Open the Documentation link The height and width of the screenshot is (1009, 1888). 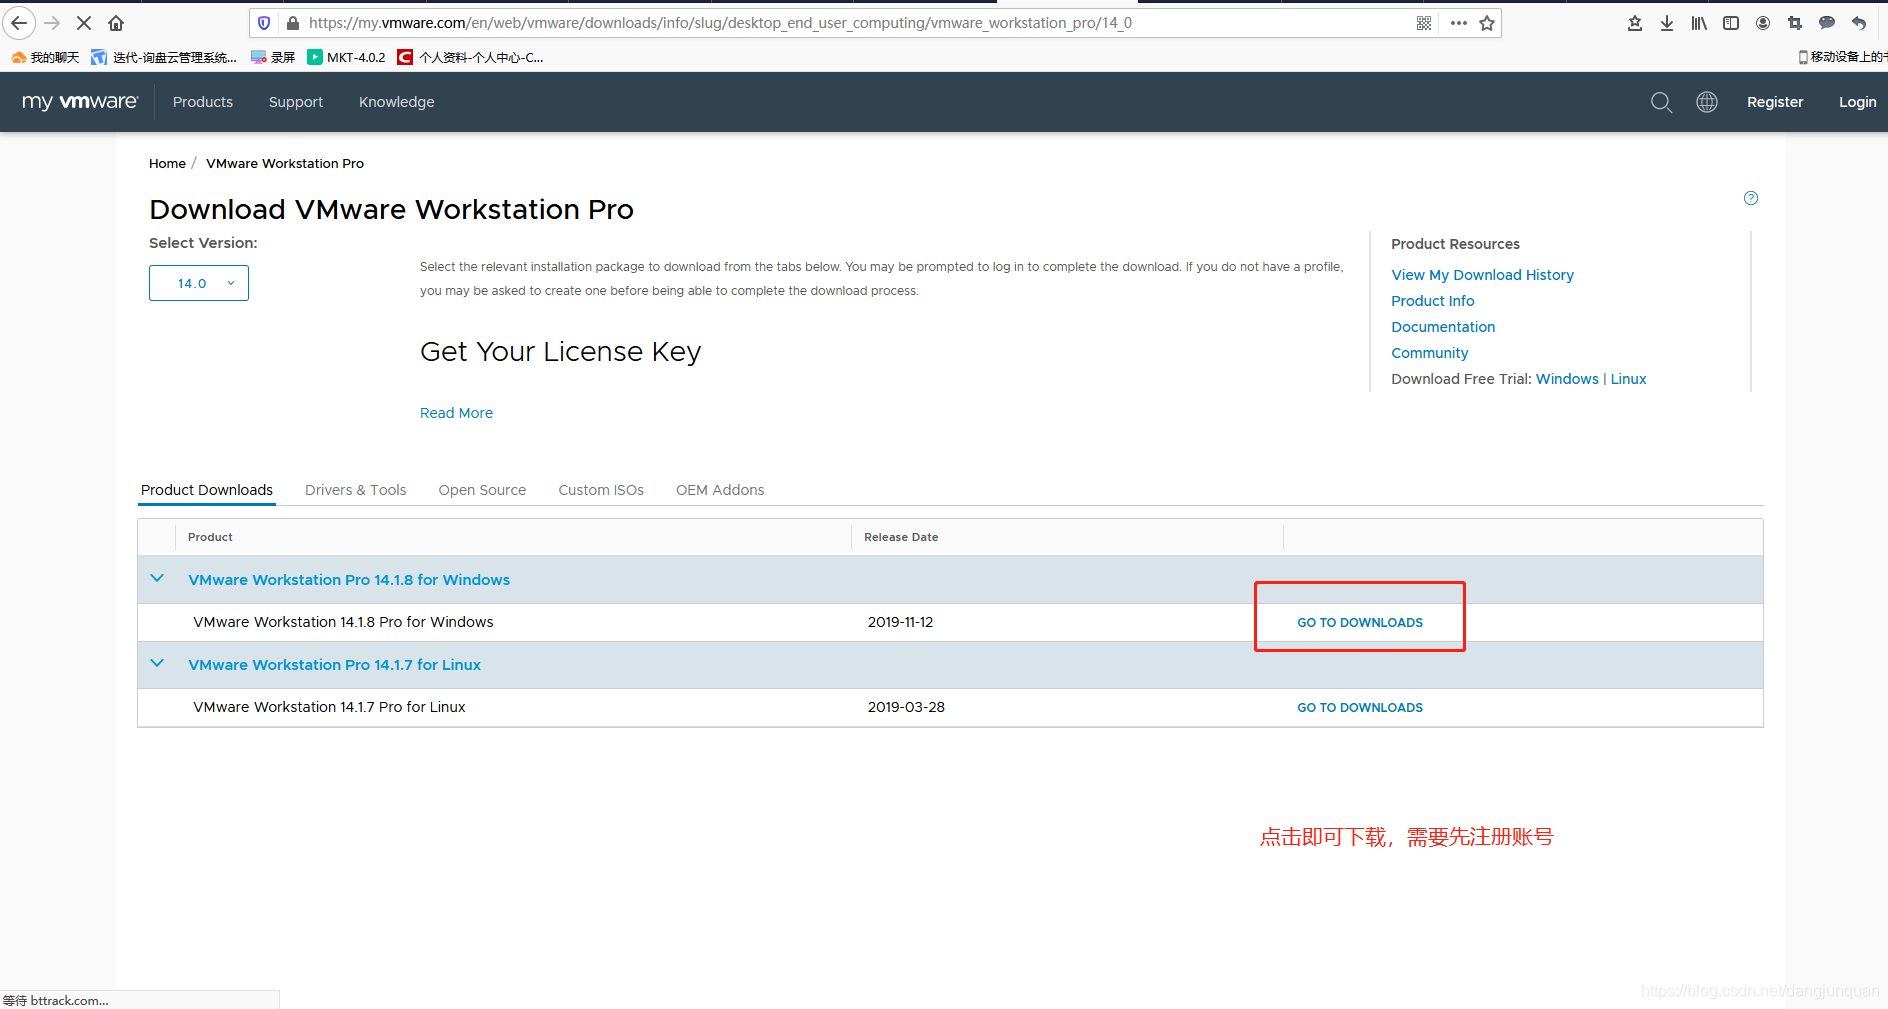[x=1443, y=327]
